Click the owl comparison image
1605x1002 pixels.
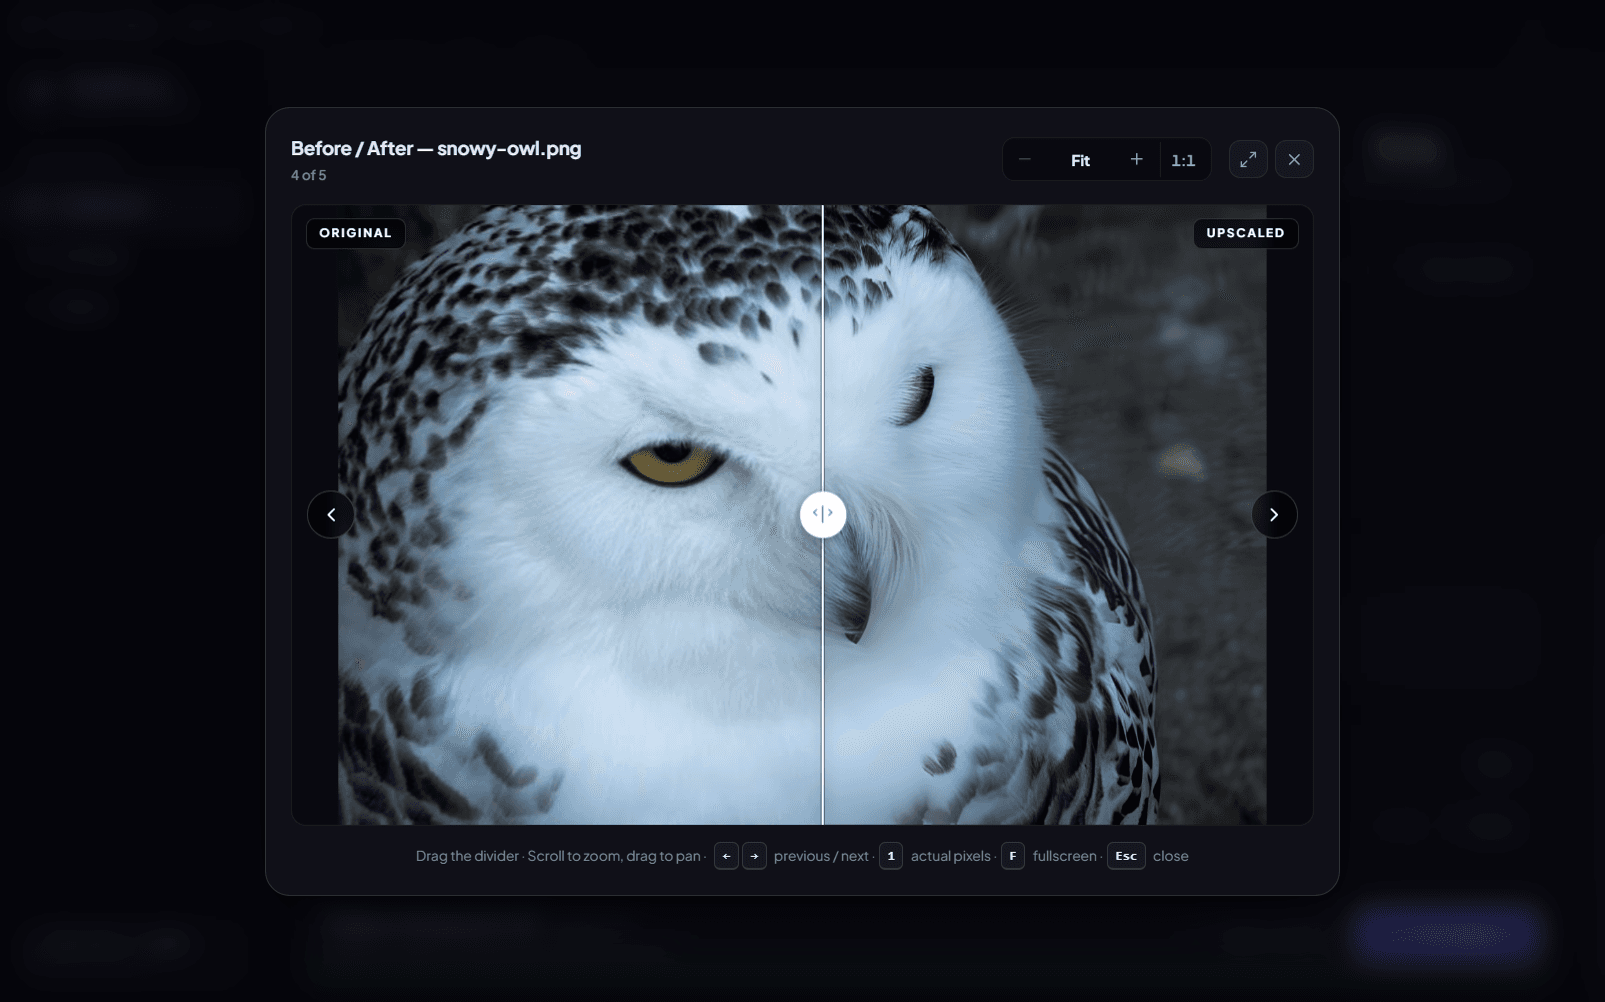(802, 515)
